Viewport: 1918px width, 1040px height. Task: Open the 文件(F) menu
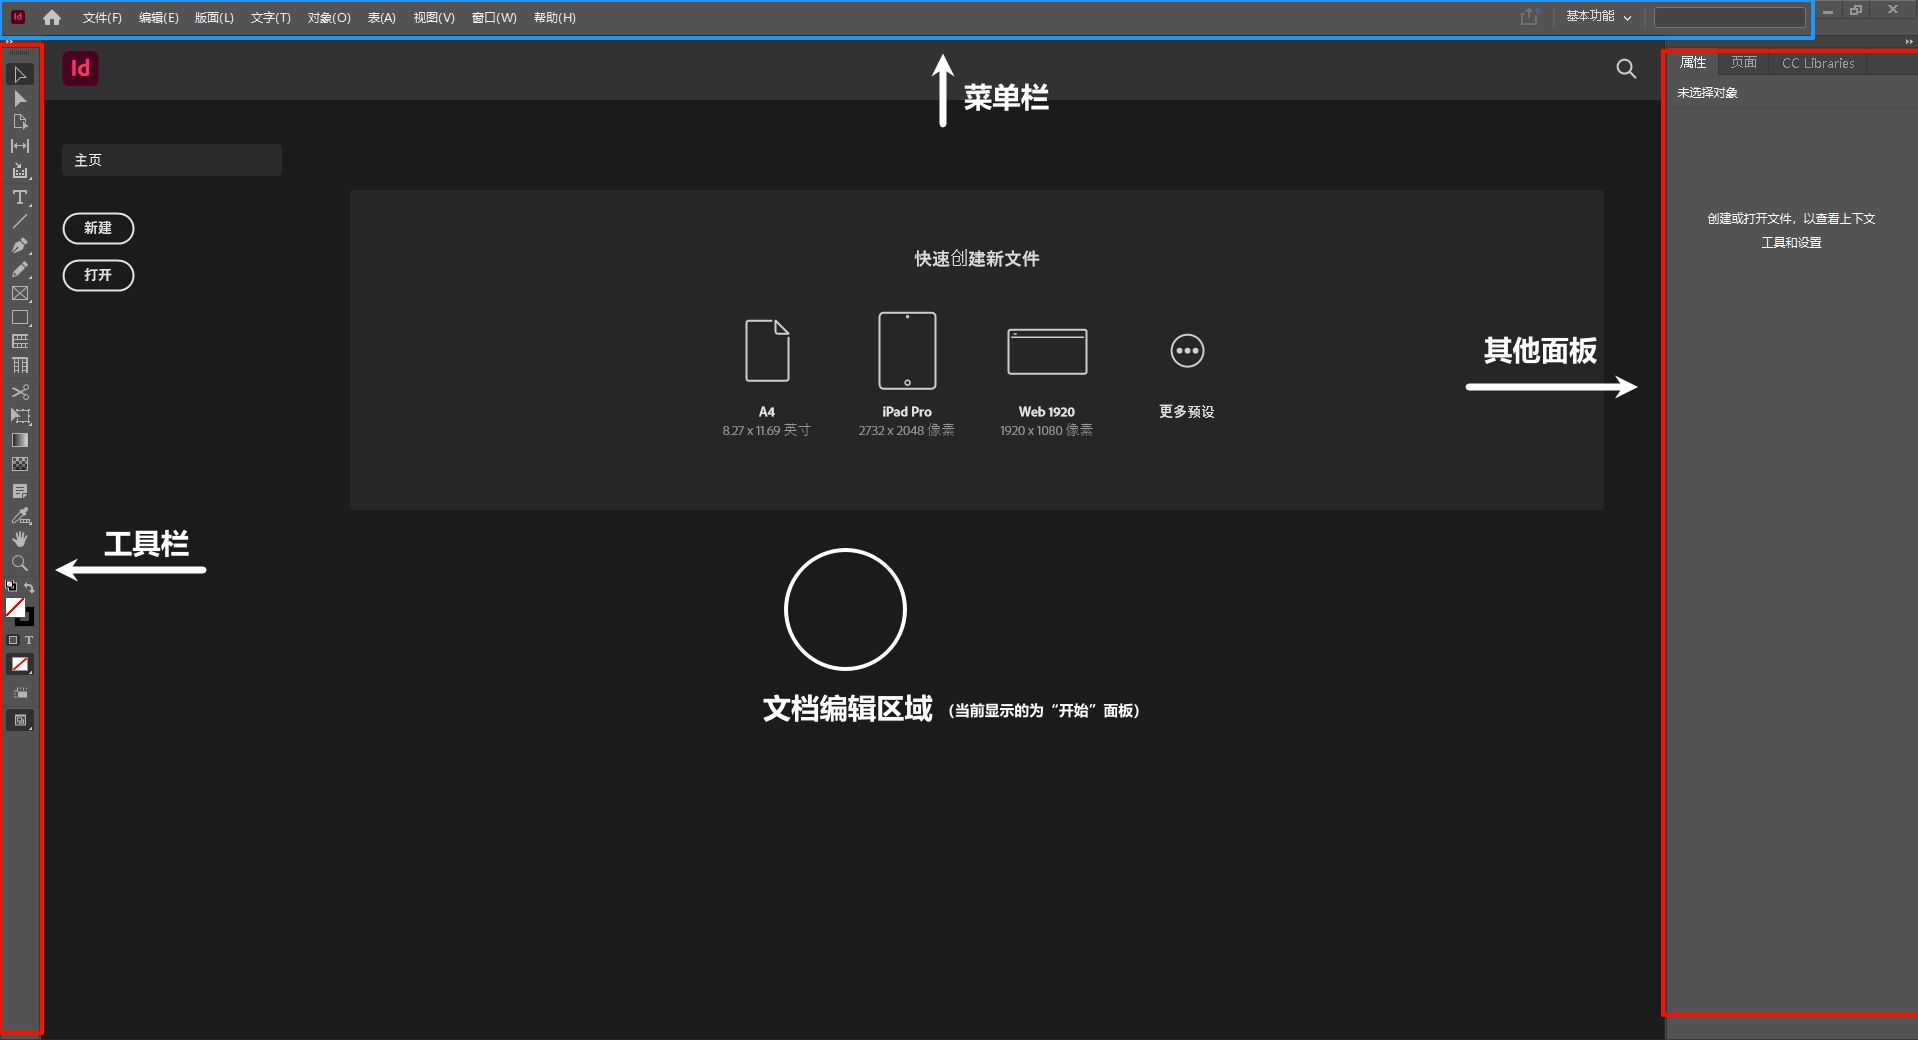pos(102,18)
